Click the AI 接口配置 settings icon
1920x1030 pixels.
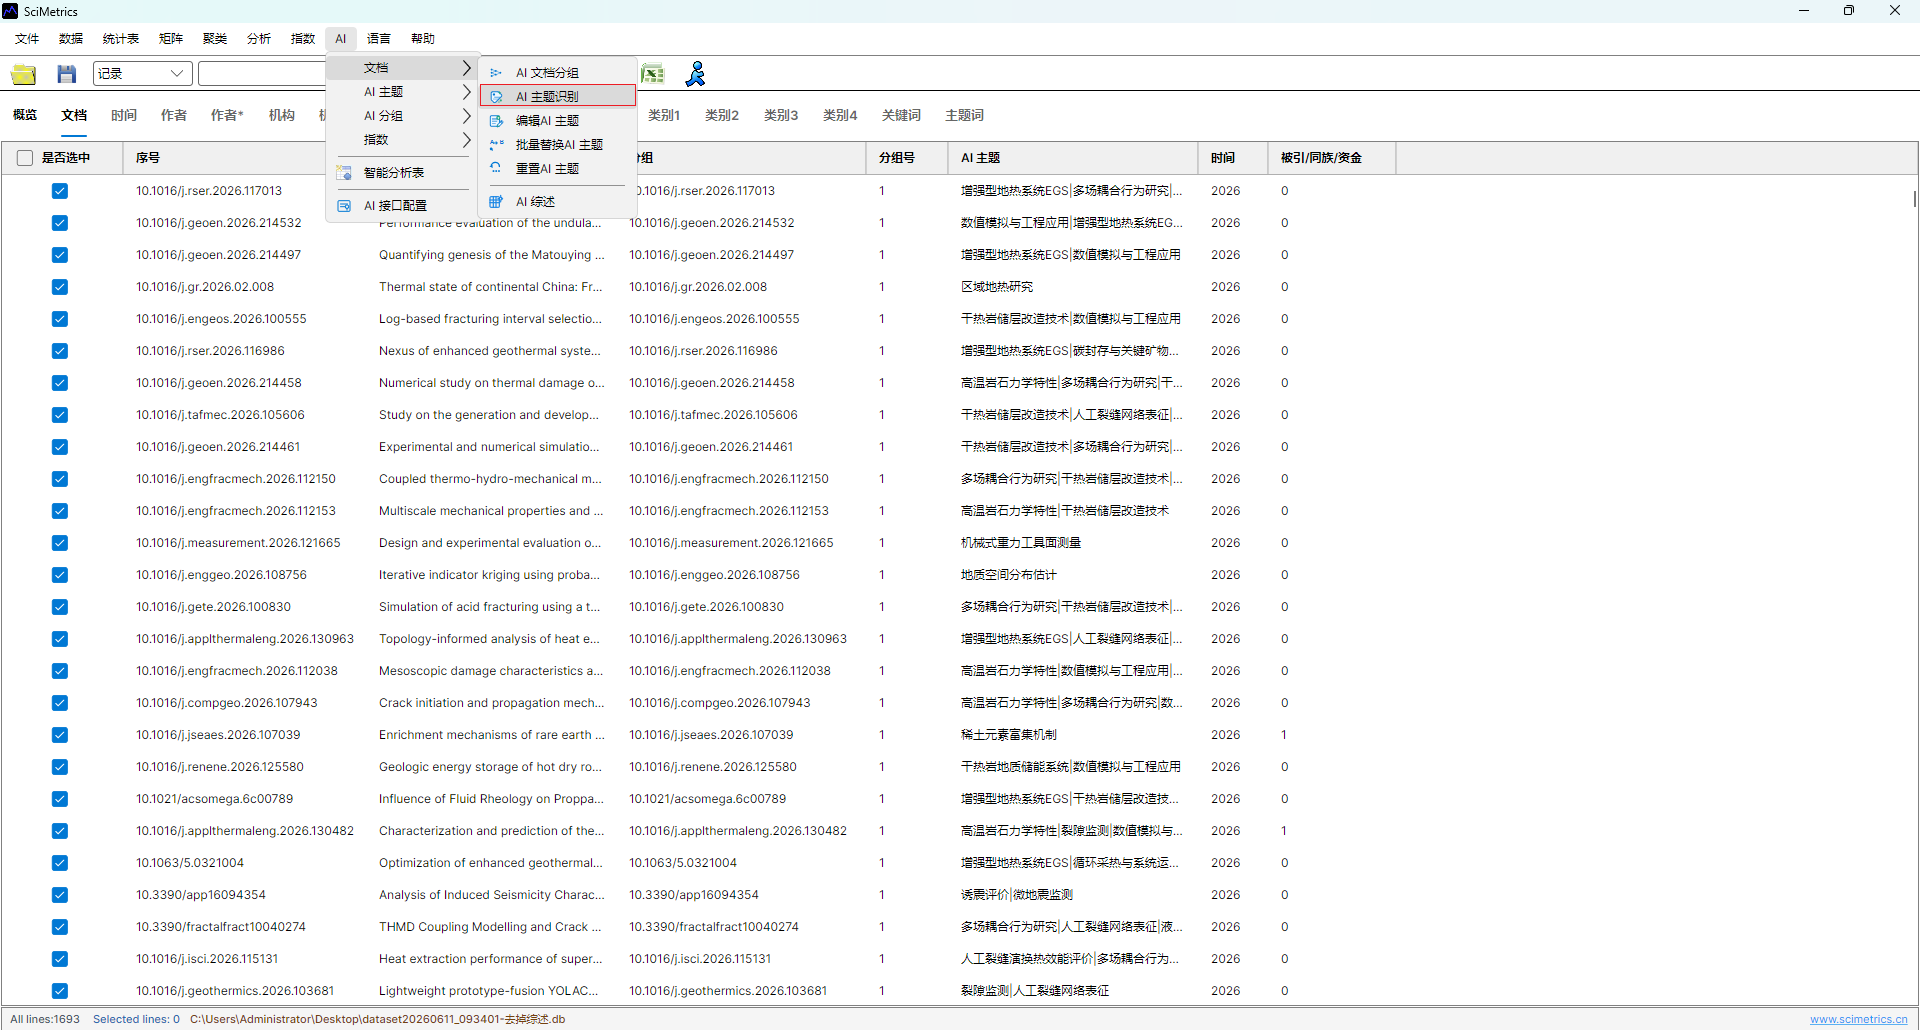pyautogui.click(x=344, y=206)
